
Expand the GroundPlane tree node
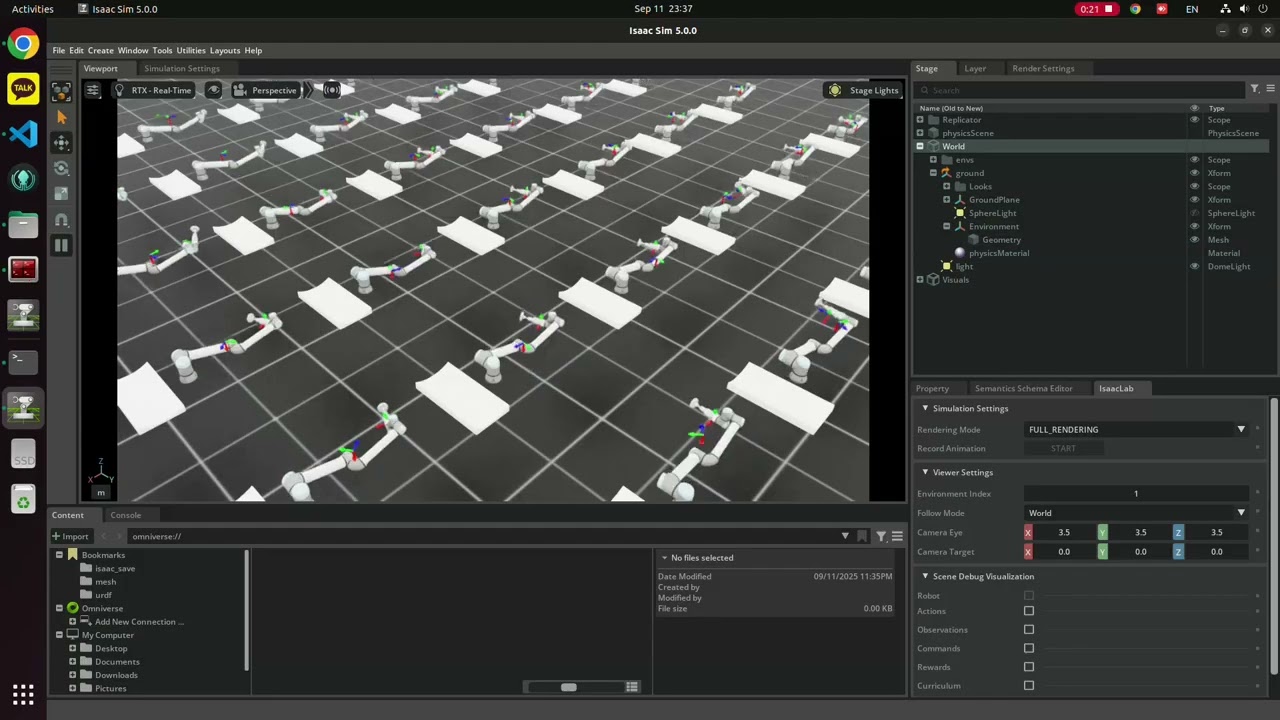click(946, 200)
